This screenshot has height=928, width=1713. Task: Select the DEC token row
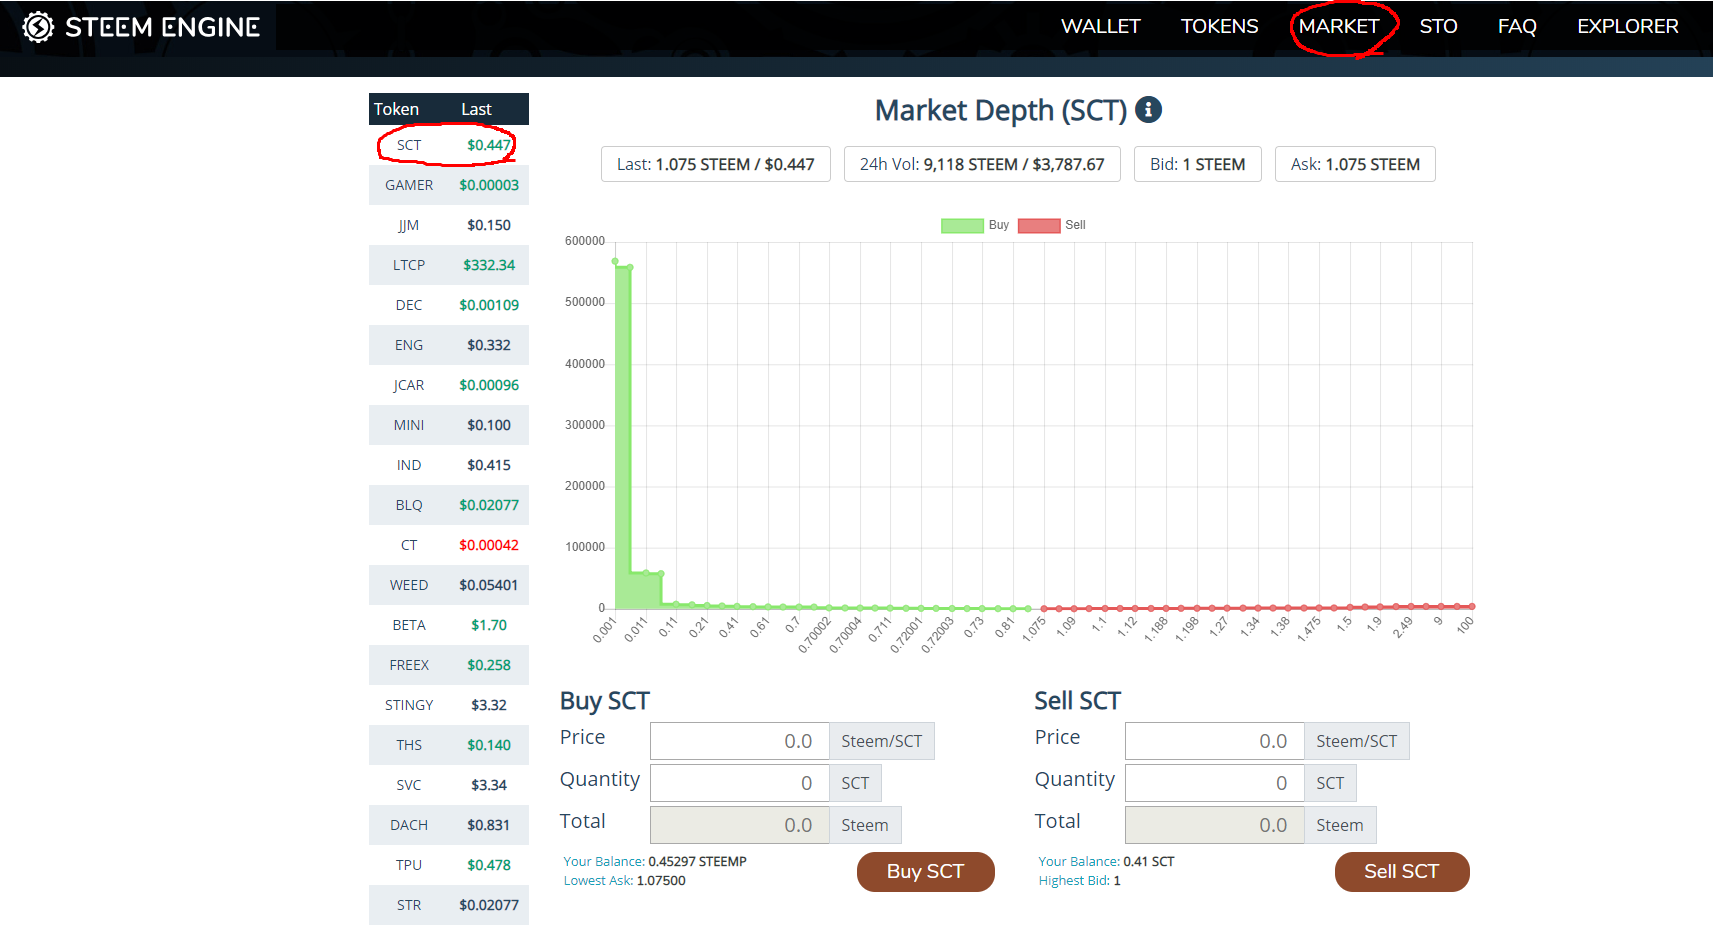click(449, 305)
